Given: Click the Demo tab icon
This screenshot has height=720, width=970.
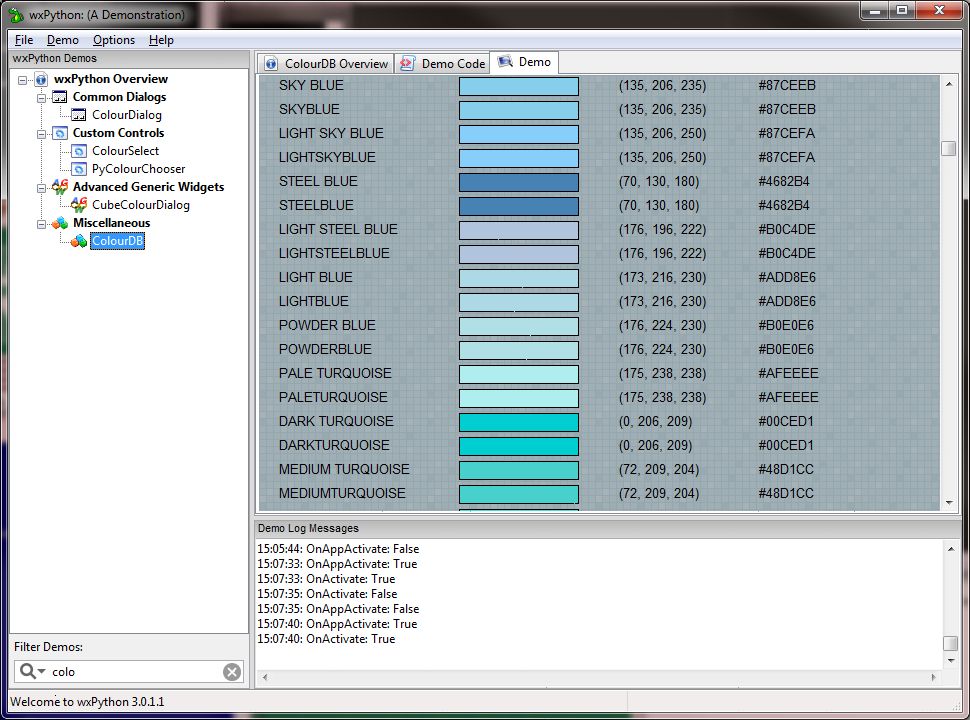Looking at the screenshot, I should click(505, 61).
